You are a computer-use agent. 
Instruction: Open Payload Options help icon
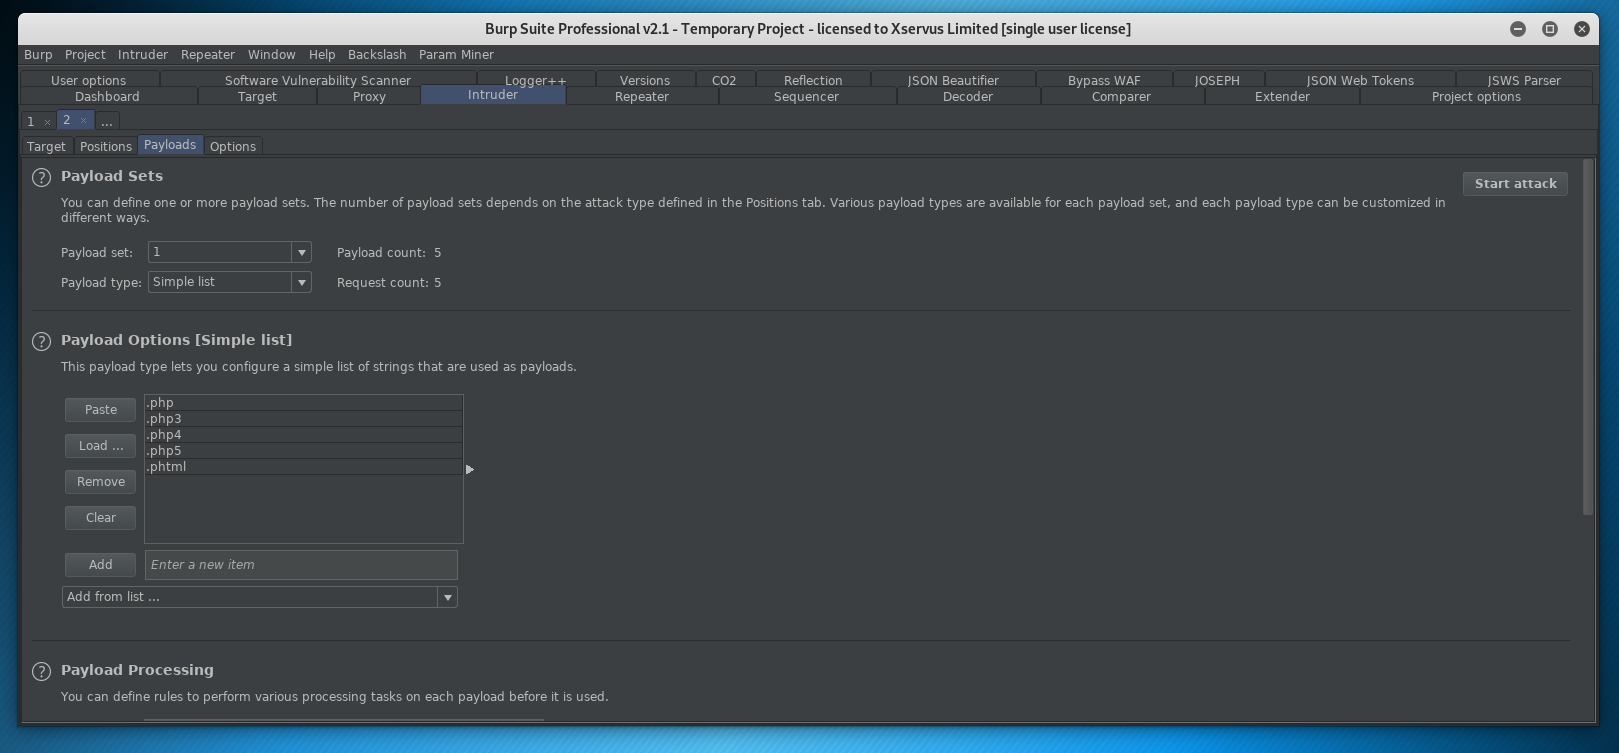point(41,341)
